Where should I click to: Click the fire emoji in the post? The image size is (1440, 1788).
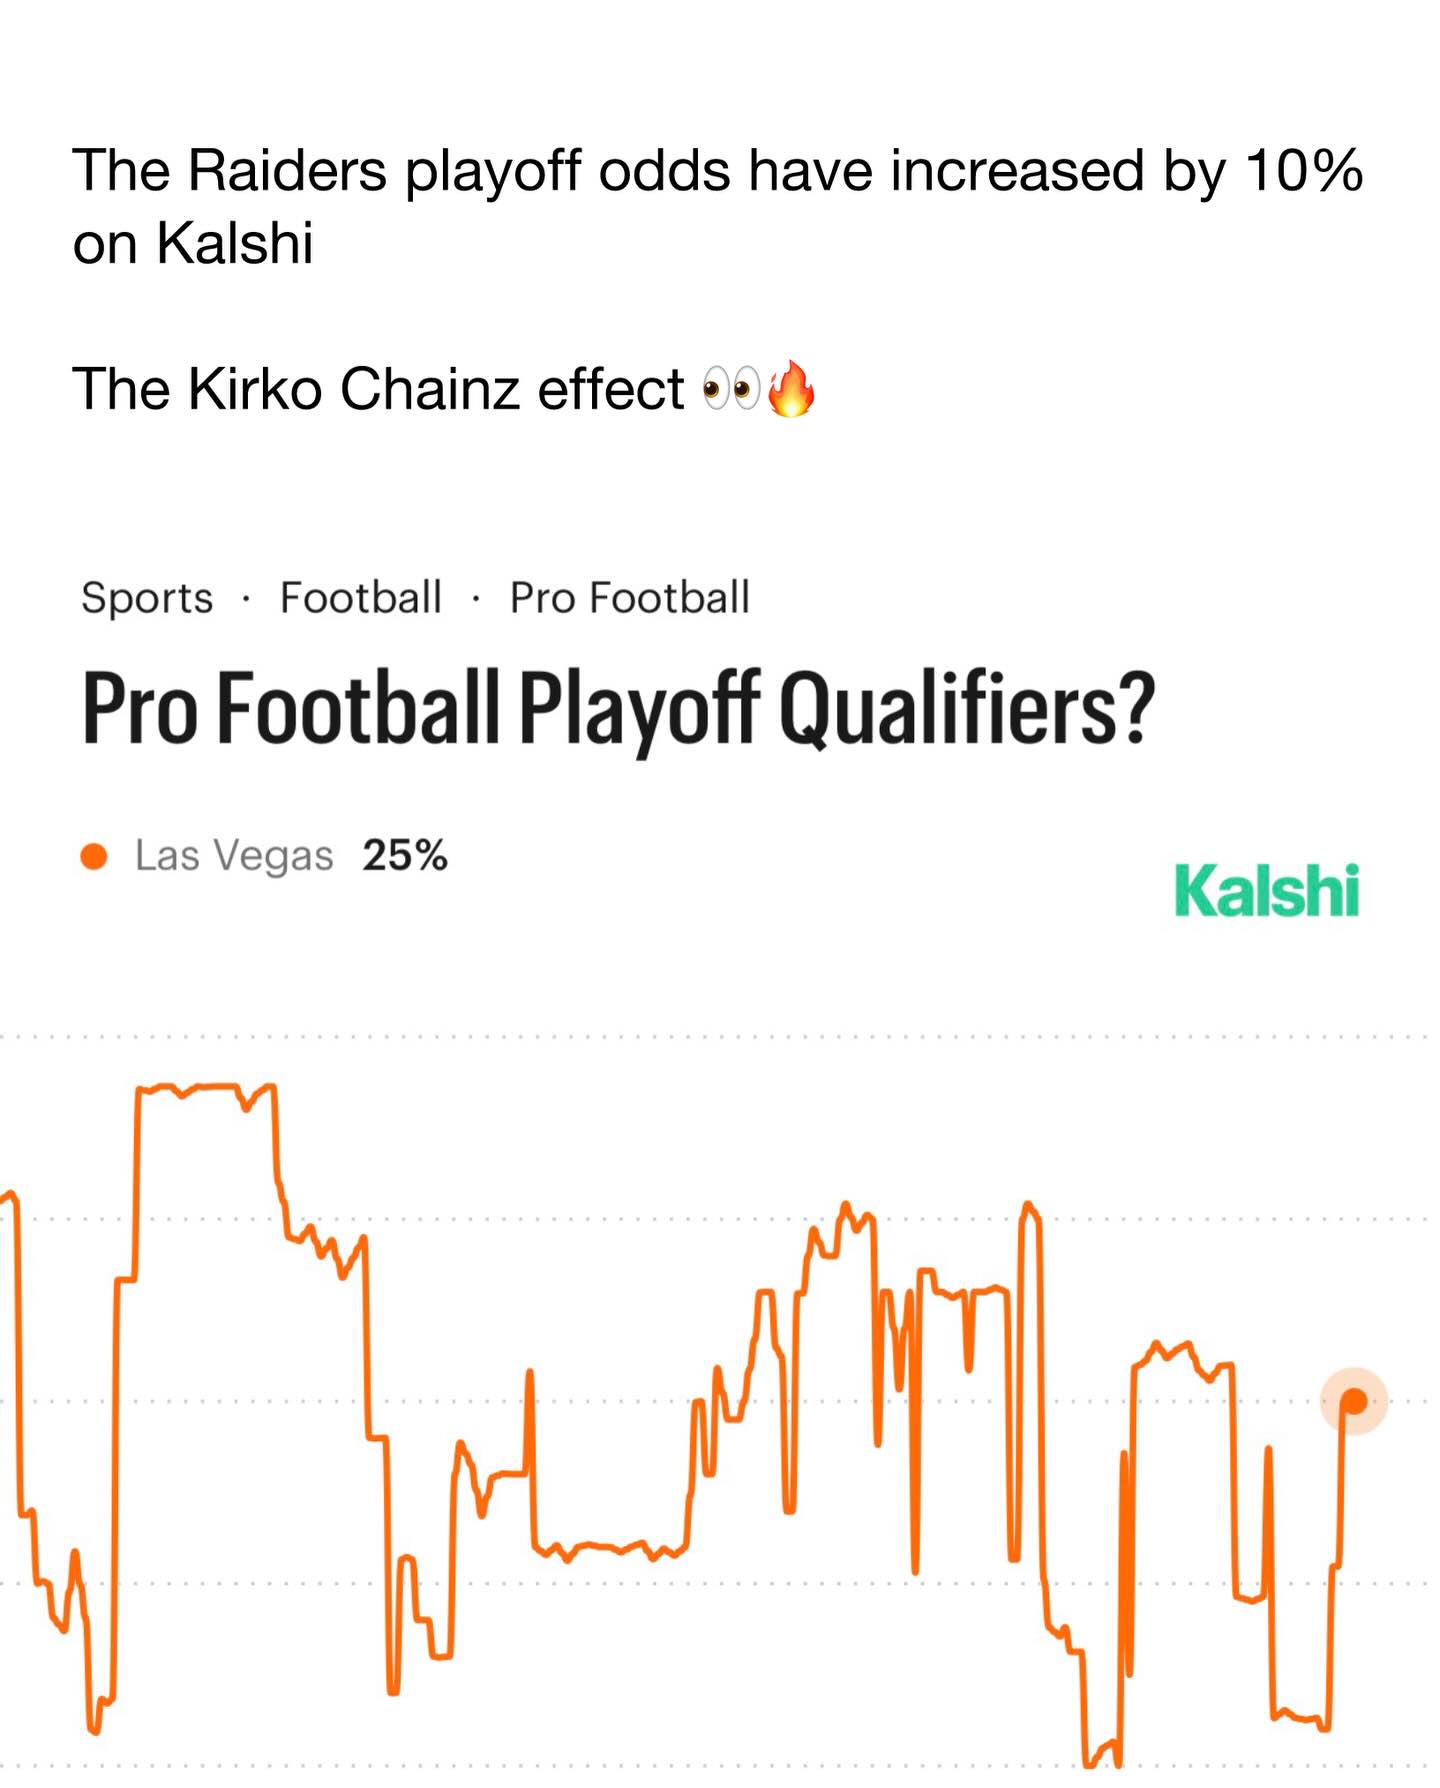(x=791, y=389)
